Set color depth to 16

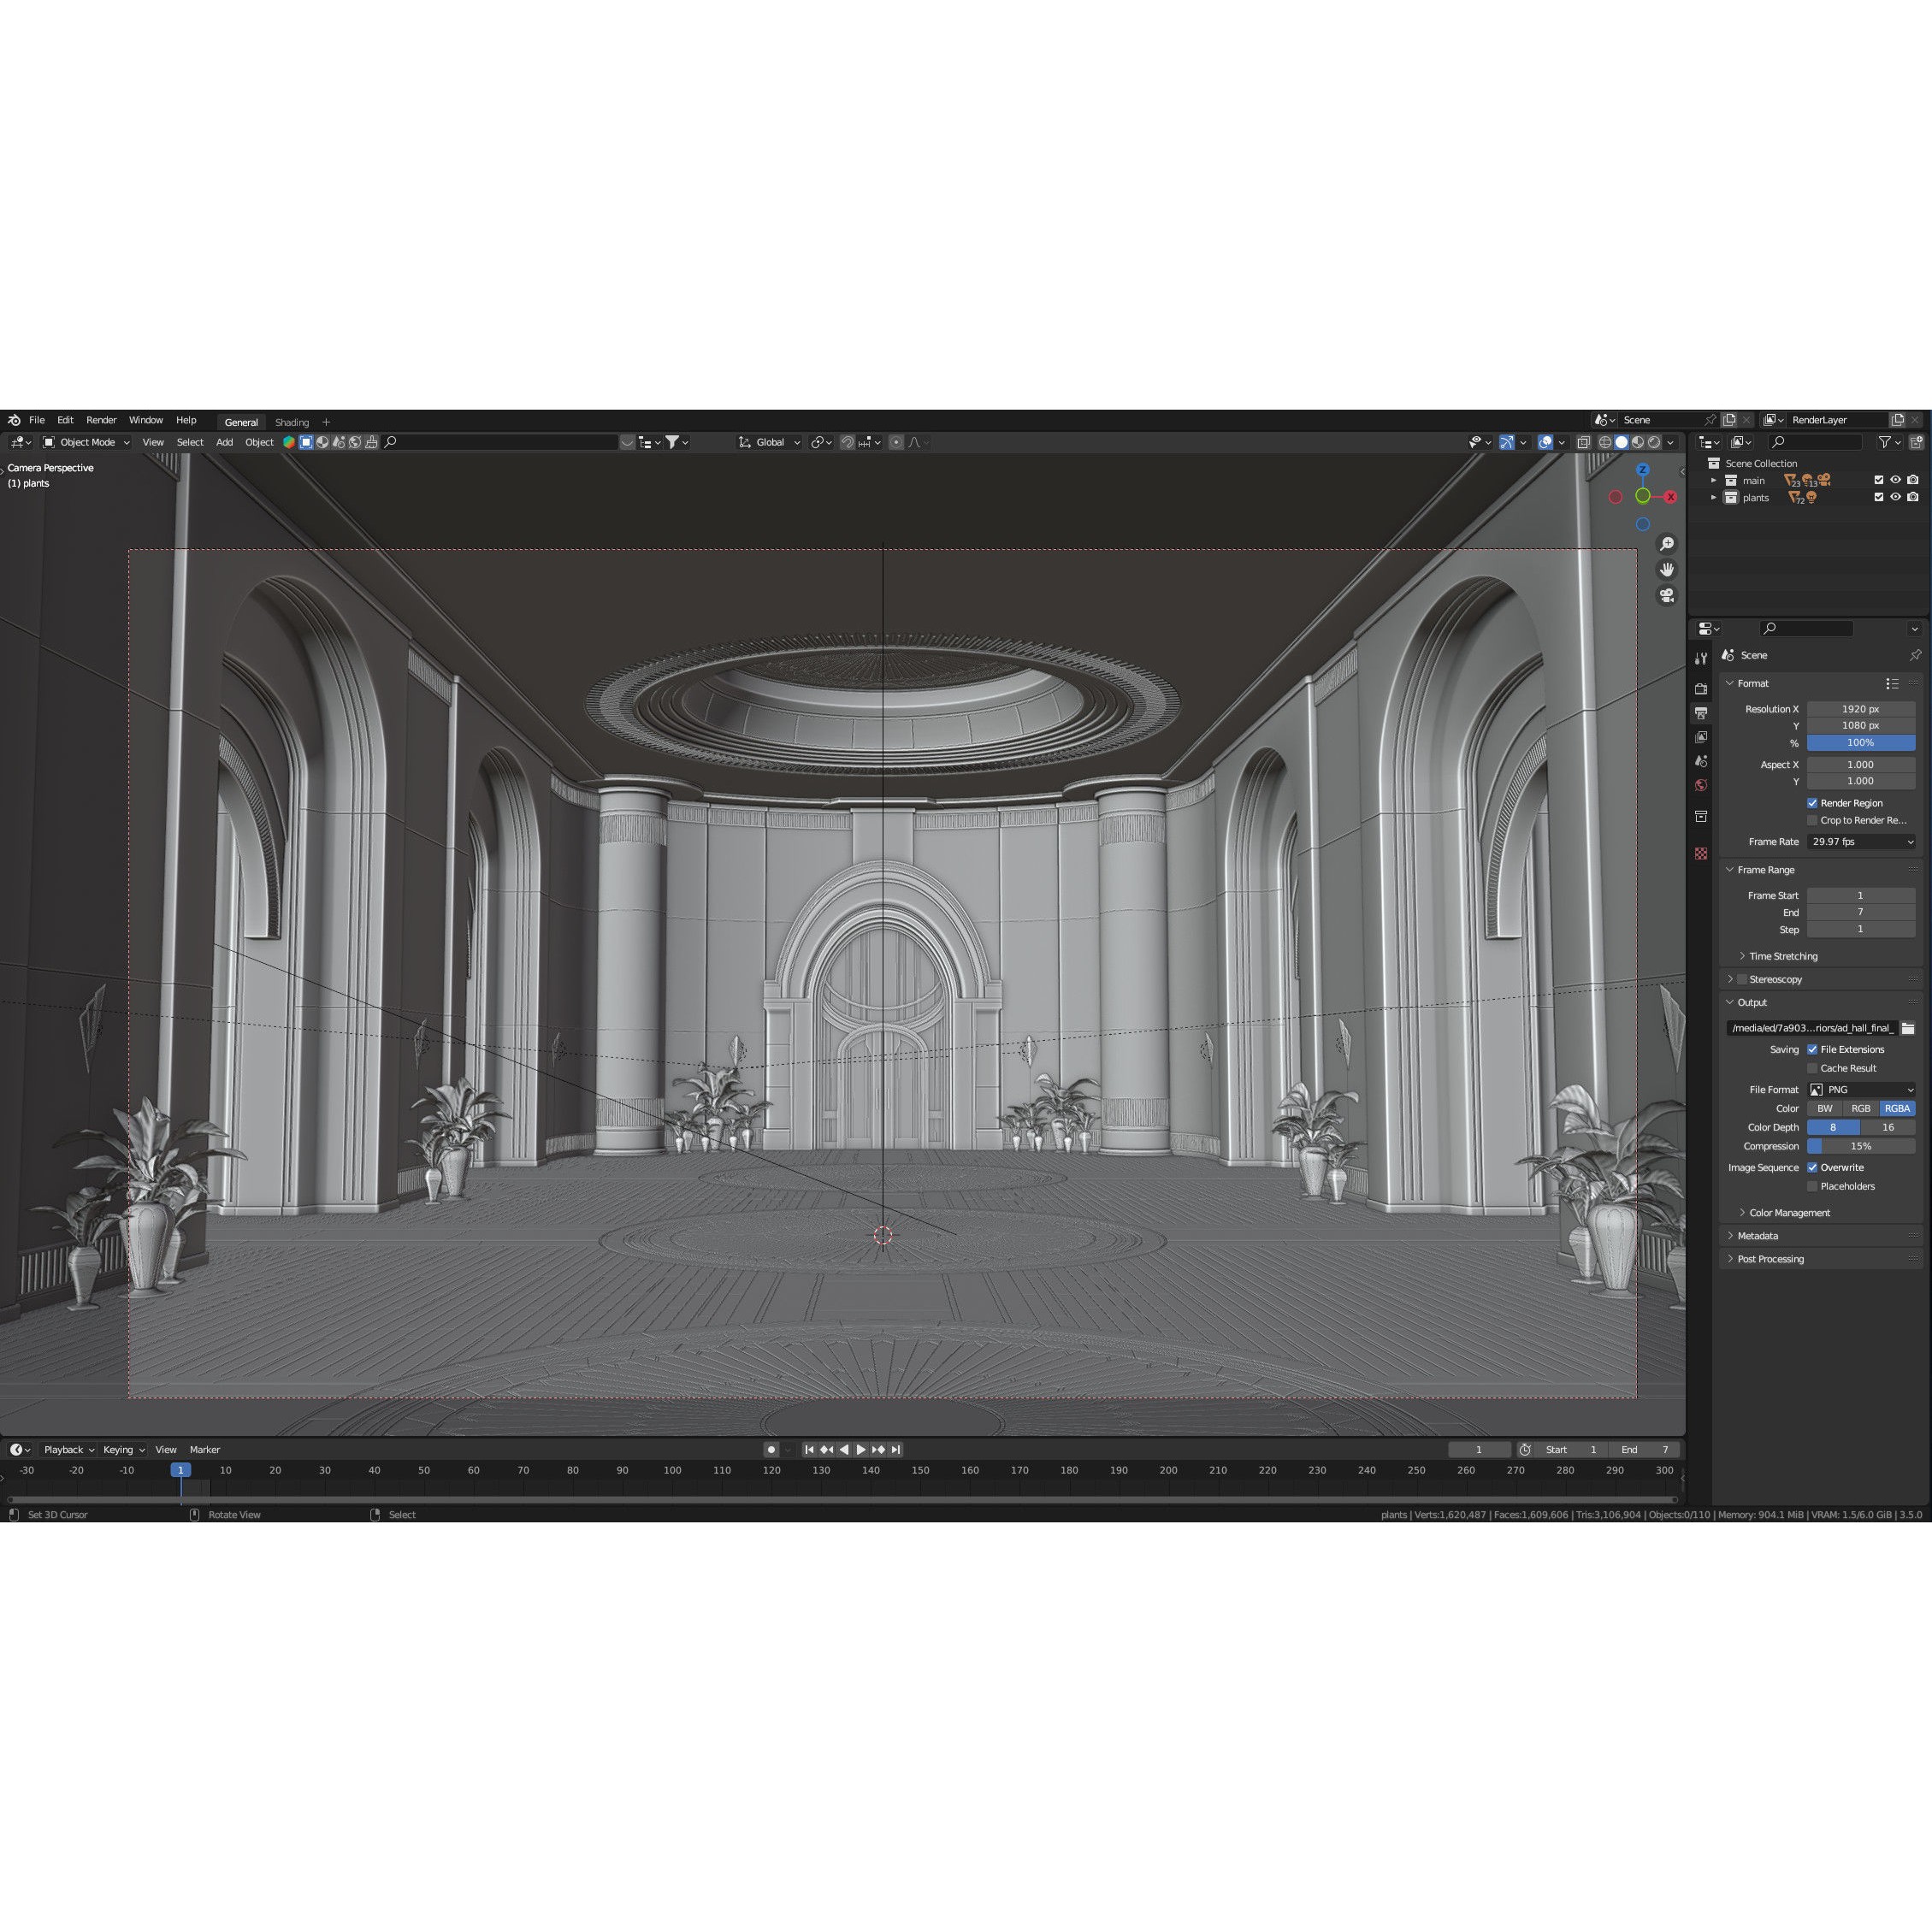pyautogui.click(x=1888, y=1127)
